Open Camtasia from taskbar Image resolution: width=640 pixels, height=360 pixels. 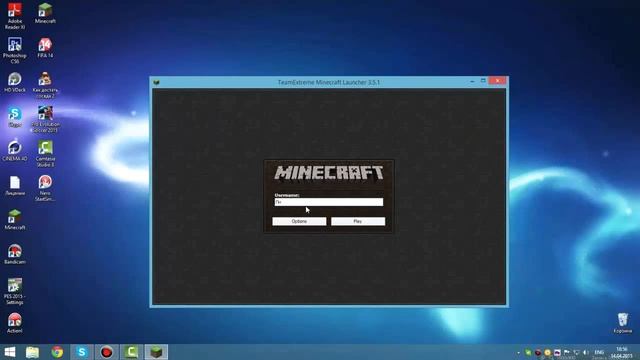(131, 352)
